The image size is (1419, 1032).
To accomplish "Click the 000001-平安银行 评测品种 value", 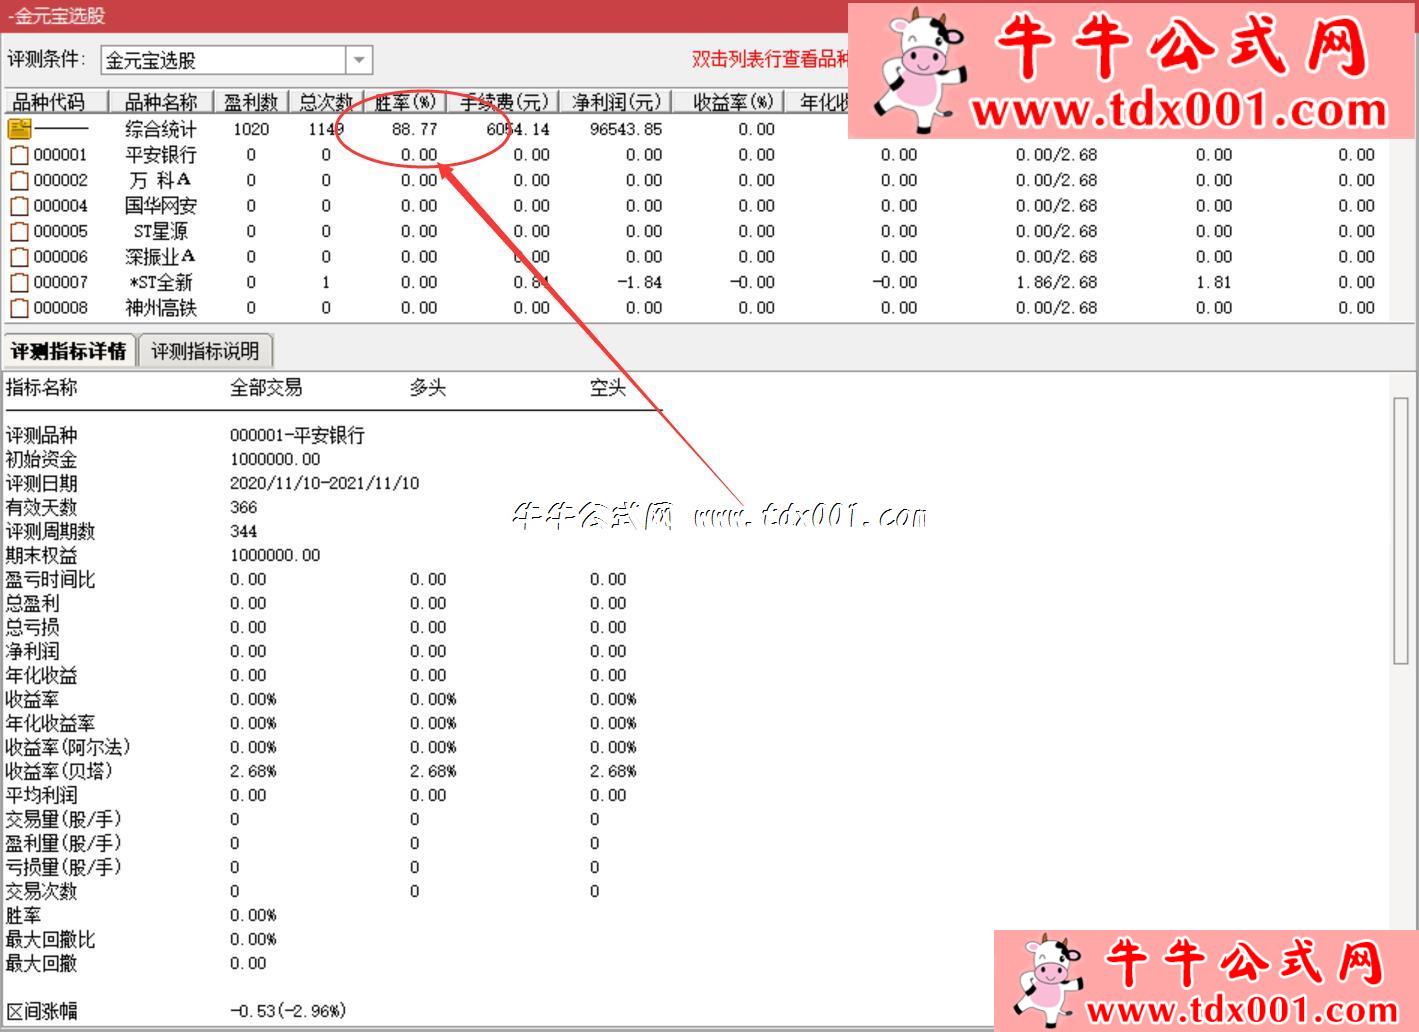I will click(297, 435).
